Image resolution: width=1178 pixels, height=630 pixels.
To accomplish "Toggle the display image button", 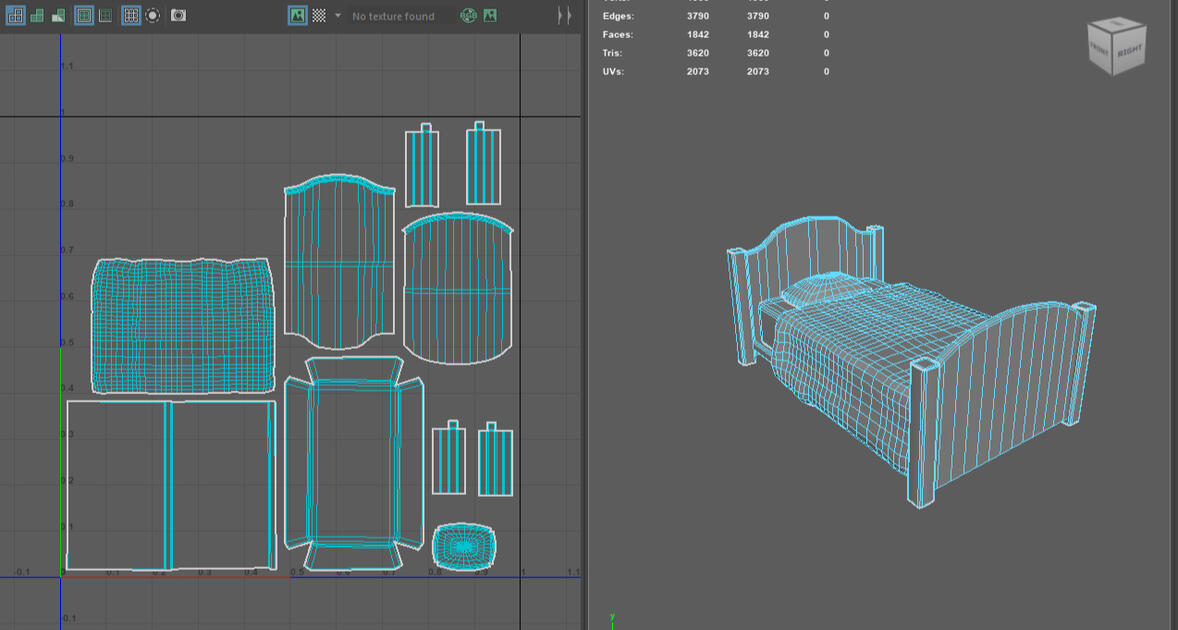I will pos(297,16).
